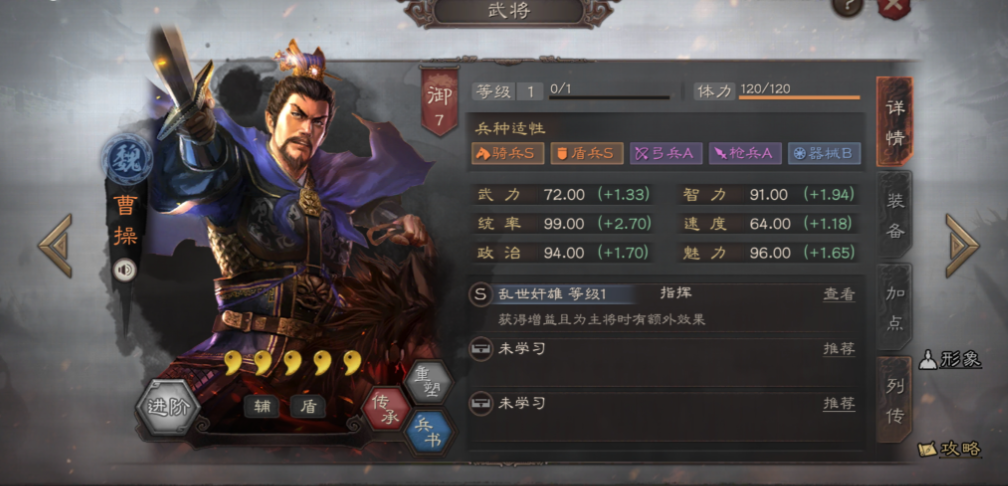Click 推荐 for the second unlearned skill
The image size is (1008, 486).
839,404
